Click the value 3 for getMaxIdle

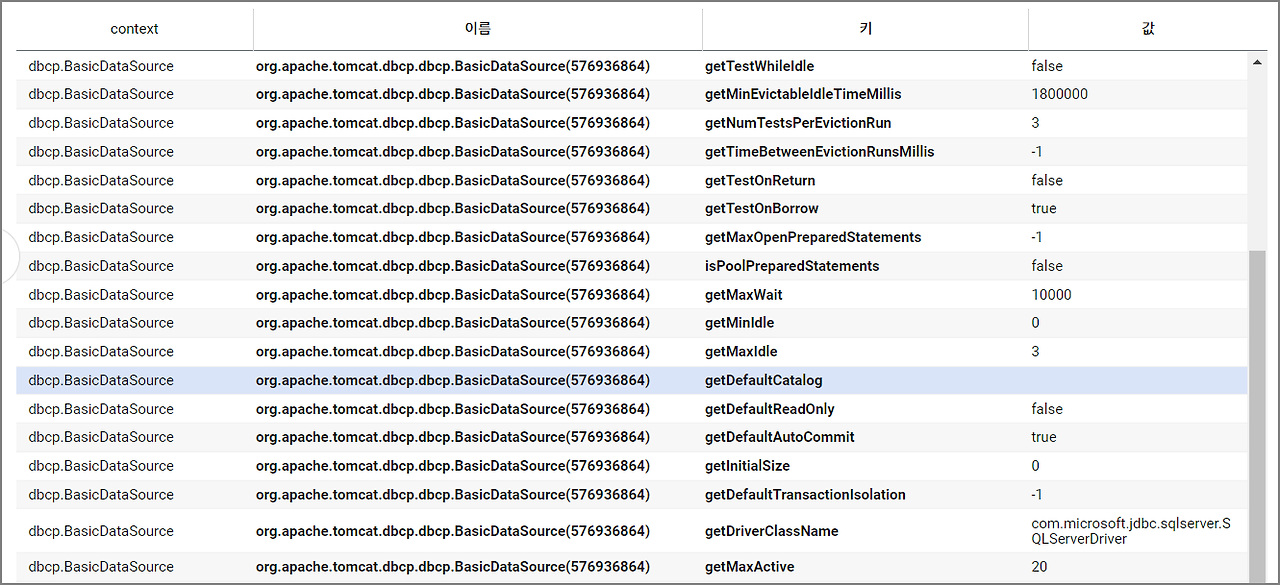(x=1035, y=352)
